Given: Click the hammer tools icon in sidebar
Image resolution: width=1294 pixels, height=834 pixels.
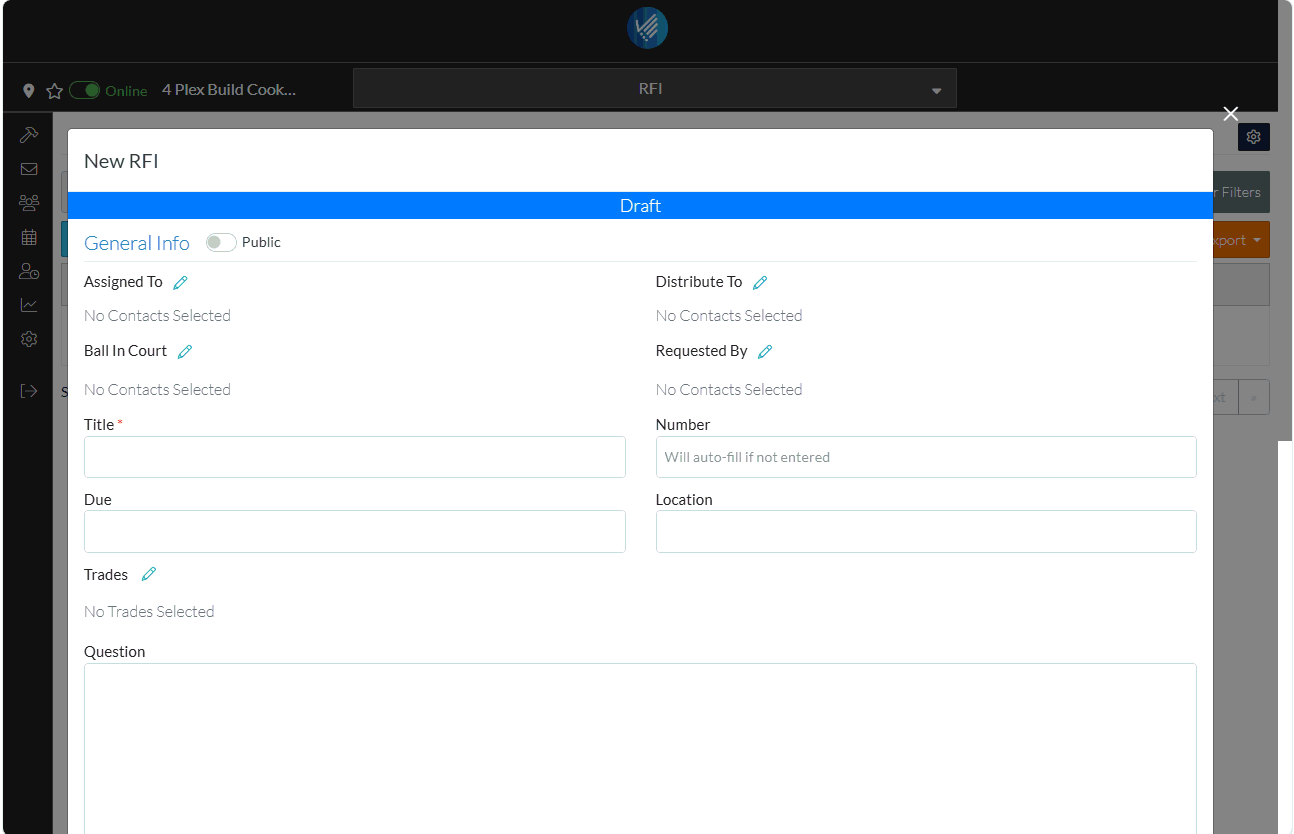Looking at the screenshot, I should [29, 135].
